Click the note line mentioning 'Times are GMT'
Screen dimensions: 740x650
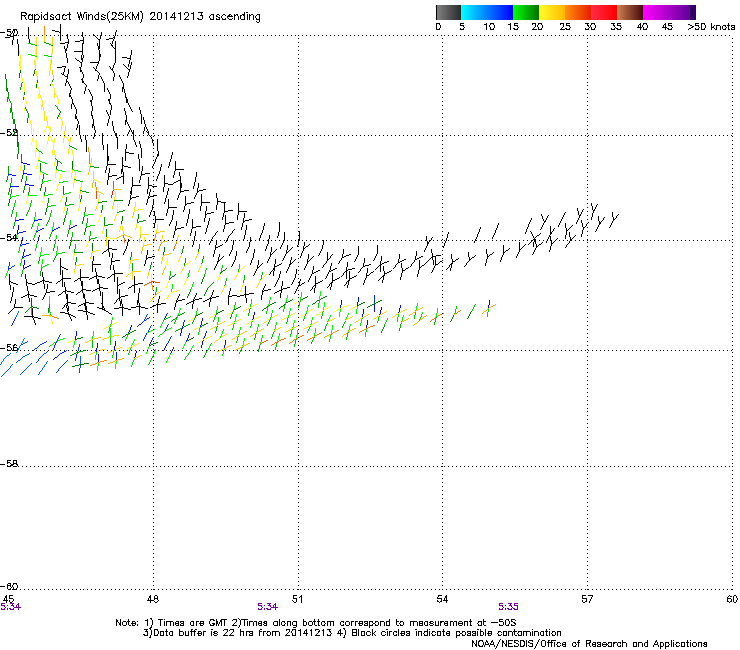[x=316, y=623]
